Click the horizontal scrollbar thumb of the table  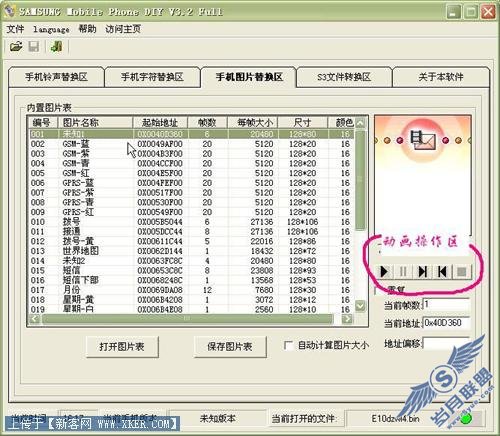click(x=187, y=319)
